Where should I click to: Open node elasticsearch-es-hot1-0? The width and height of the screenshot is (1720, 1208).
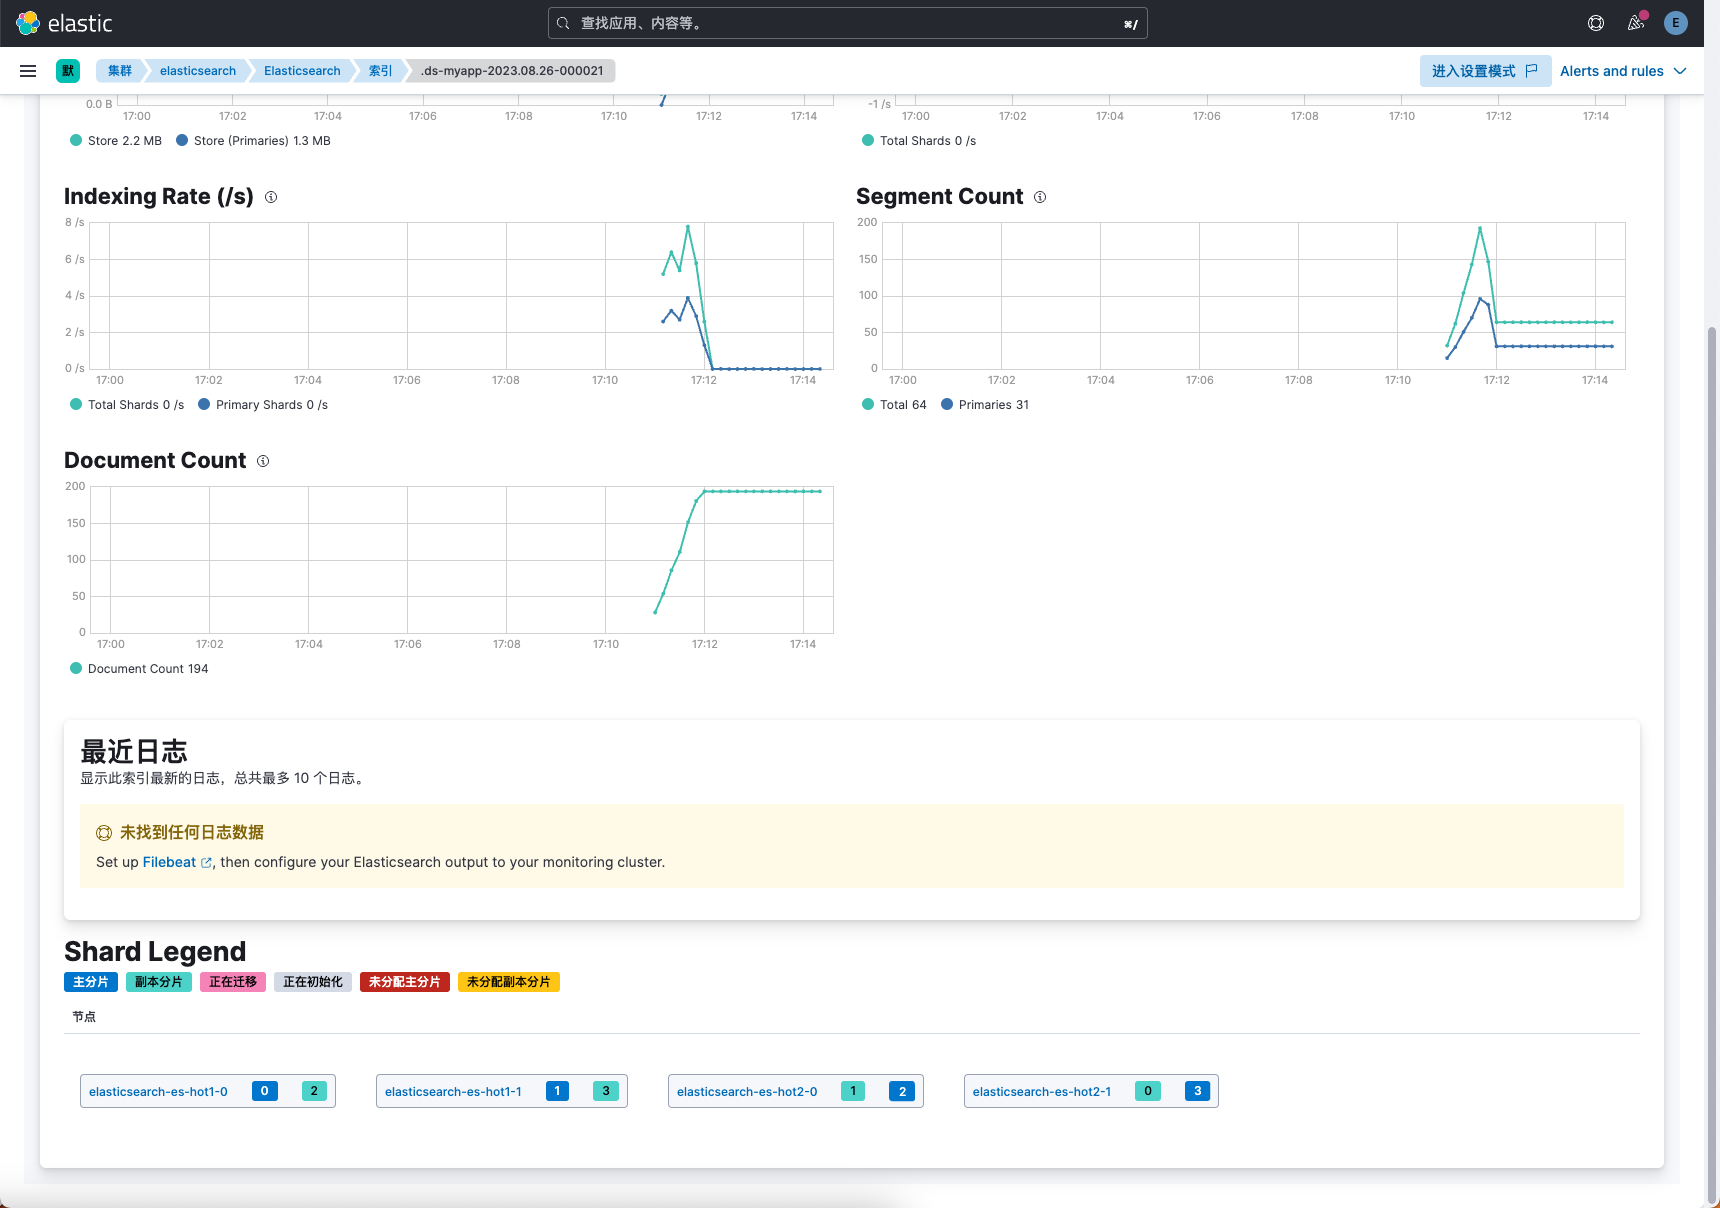pyautogui.click(x=158, y=1092)
